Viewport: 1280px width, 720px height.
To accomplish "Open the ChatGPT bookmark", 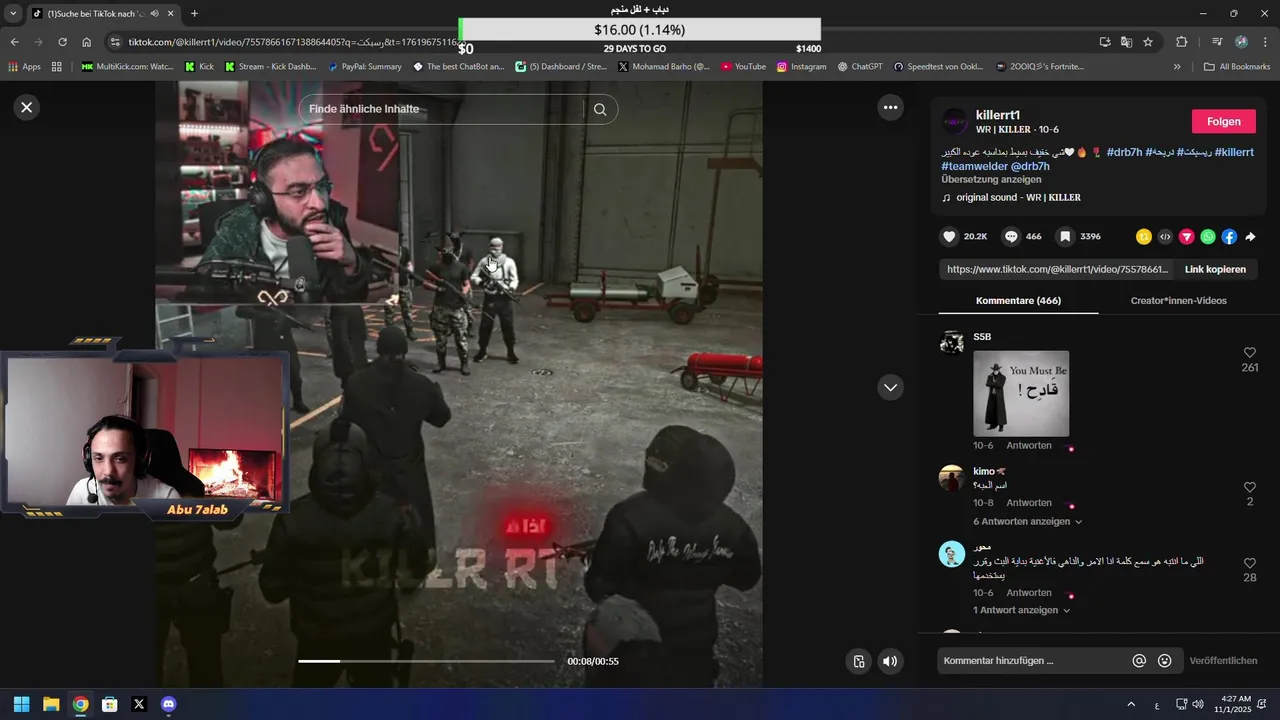I will pos(860,67).
